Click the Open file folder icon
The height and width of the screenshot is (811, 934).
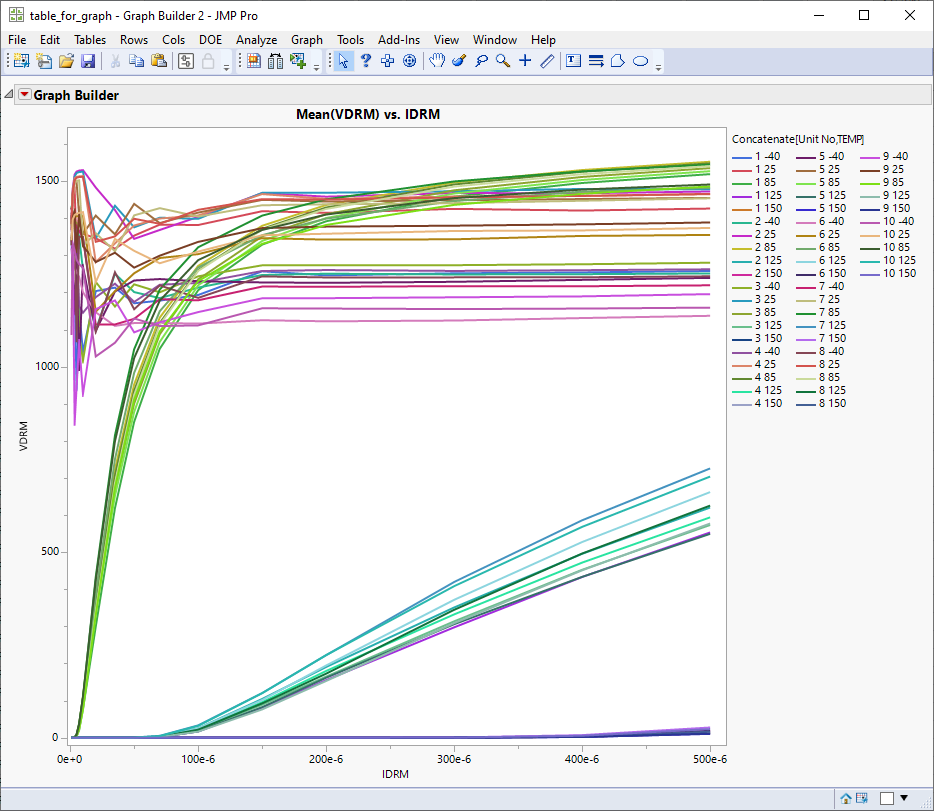tap(66, 61)
